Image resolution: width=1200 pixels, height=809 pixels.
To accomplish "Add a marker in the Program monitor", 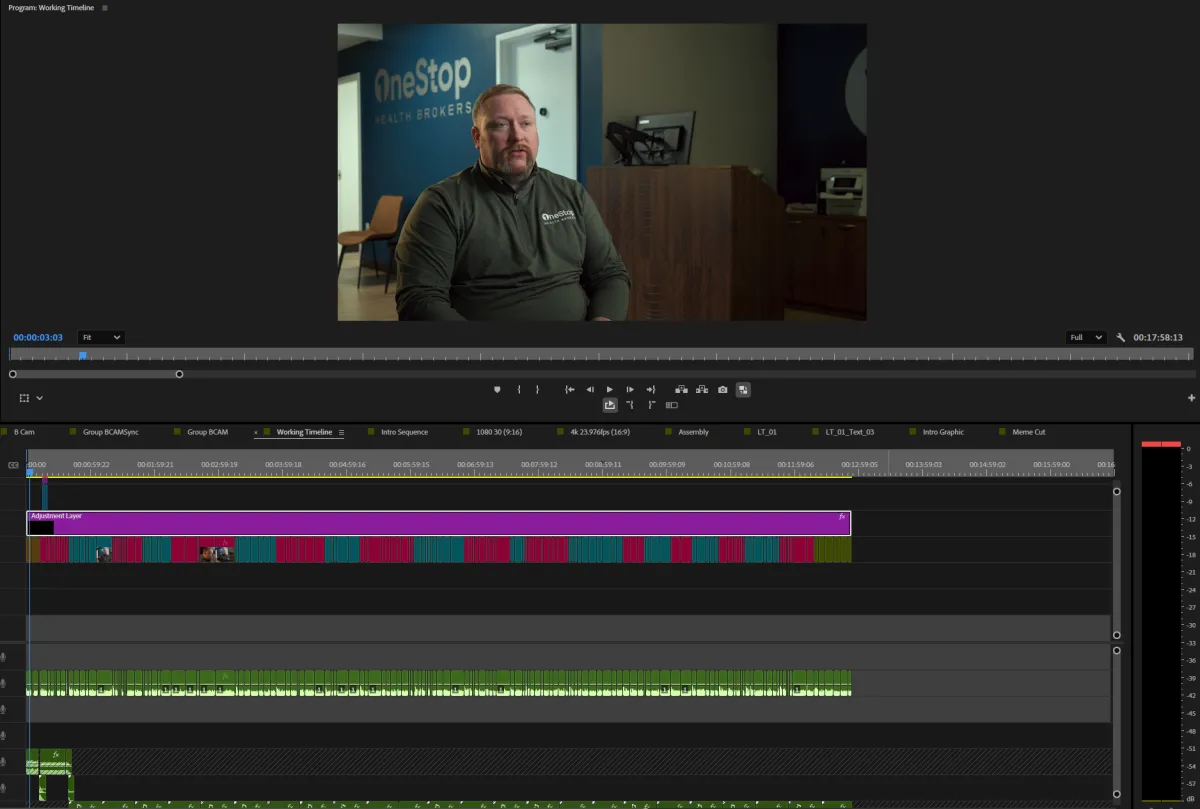I will pos(497,389).
